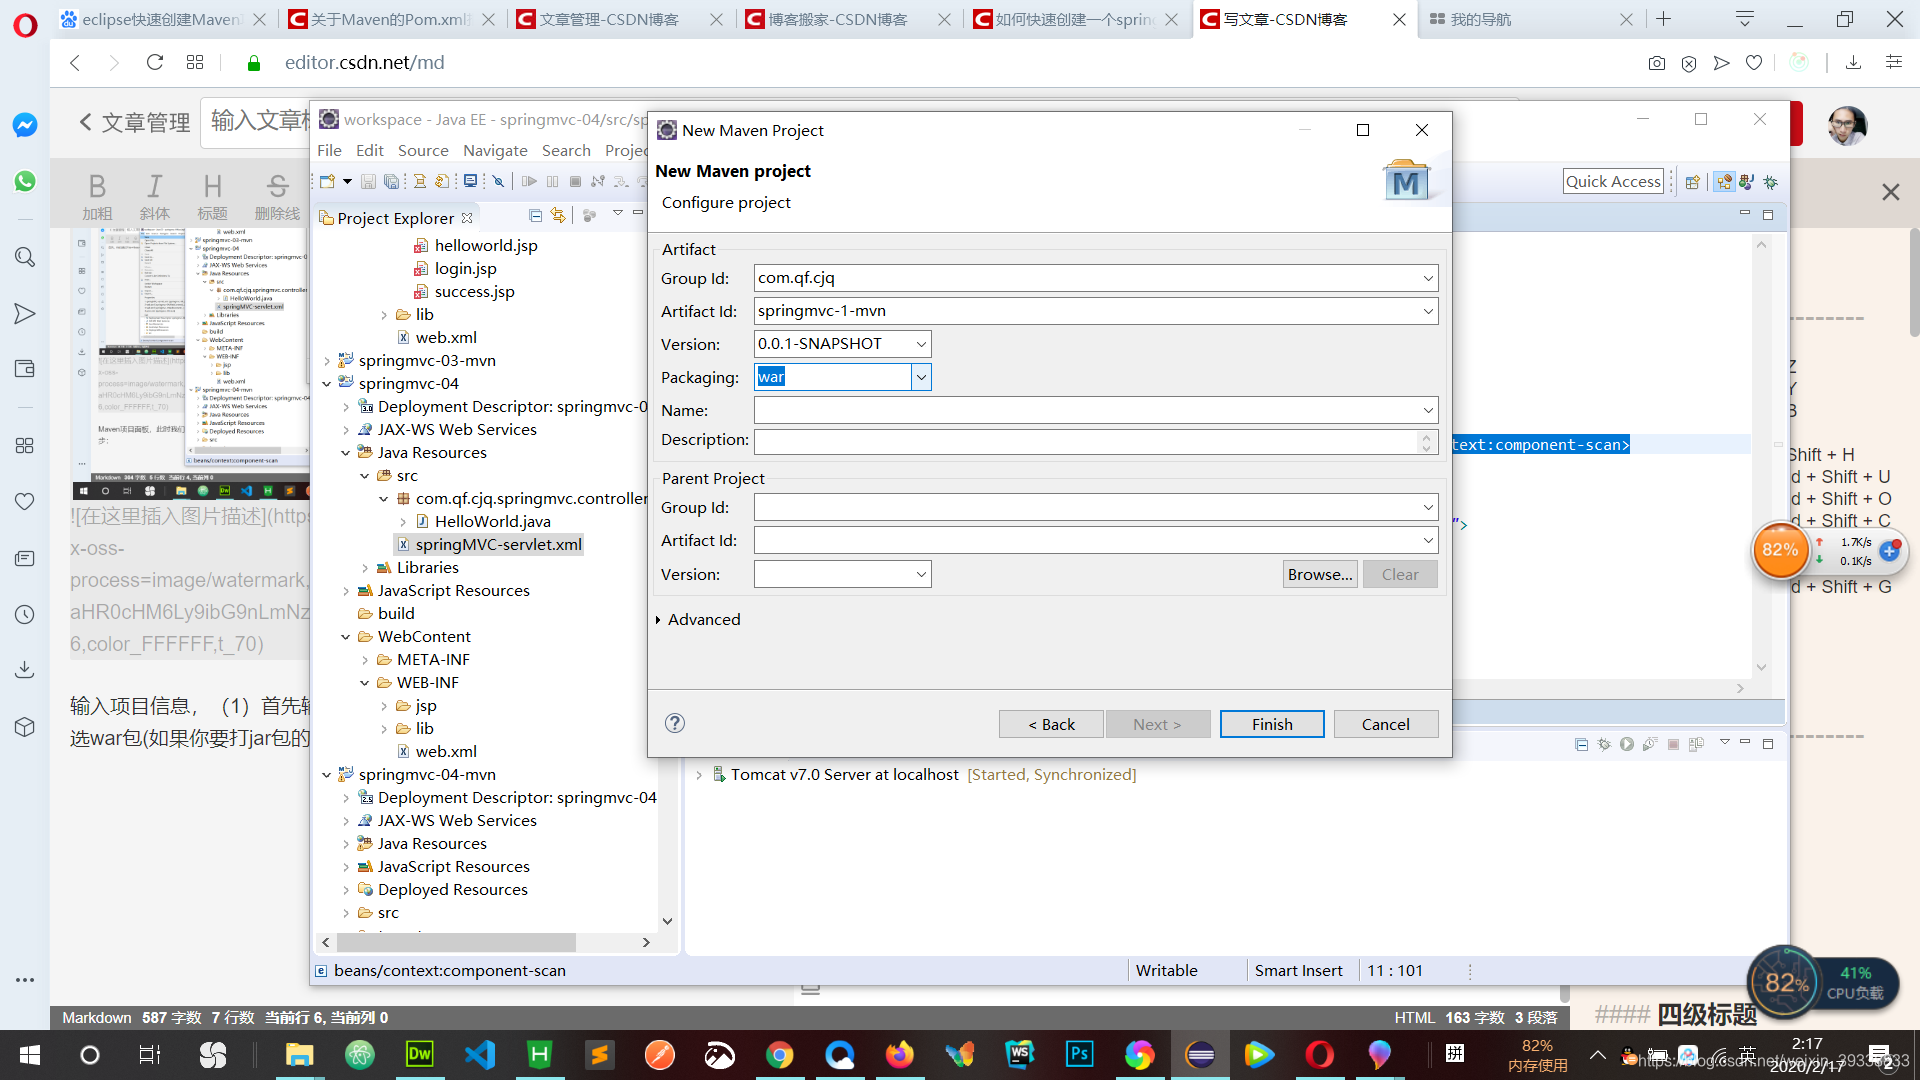Click the Quick Access field in Eclipse
The height and width of the screenshot is (1080, 1920).
(1613, 181)
